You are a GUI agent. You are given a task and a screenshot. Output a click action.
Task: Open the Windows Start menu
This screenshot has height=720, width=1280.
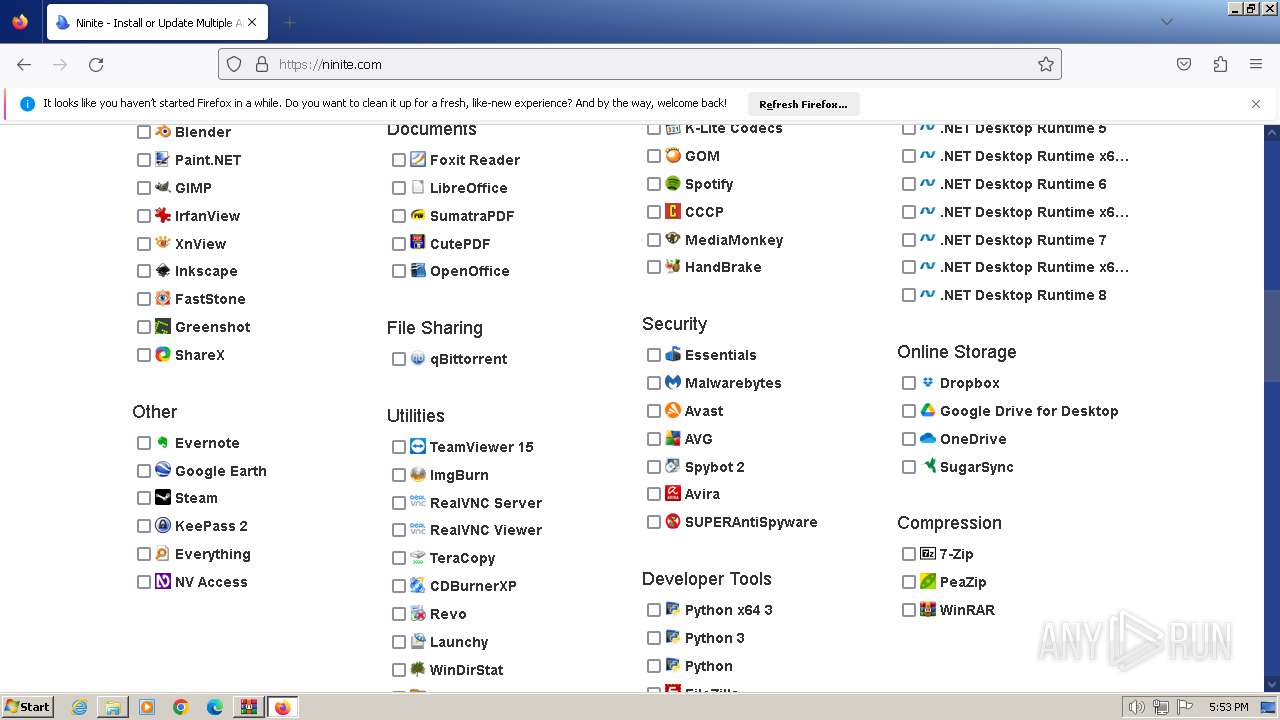pos(27,707)
